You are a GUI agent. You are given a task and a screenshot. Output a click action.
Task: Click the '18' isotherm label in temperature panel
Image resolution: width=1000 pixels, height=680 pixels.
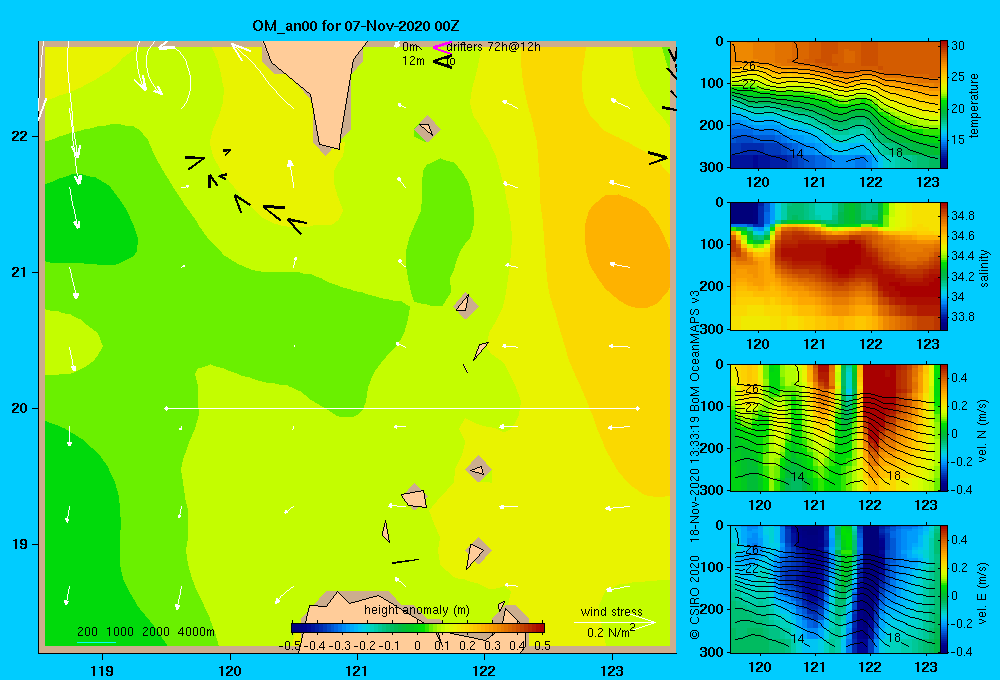(x=895, y=152)
